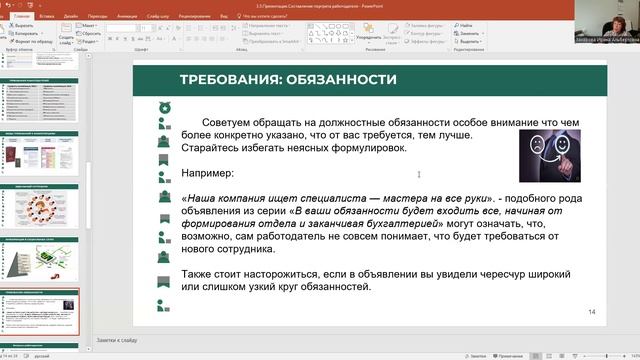Toggle underline formatting

pos(125,39)
